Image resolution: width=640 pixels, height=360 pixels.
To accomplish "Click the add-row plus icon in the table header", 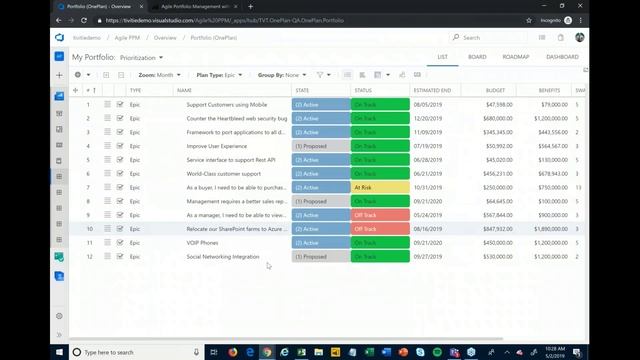I will (76, 90).
